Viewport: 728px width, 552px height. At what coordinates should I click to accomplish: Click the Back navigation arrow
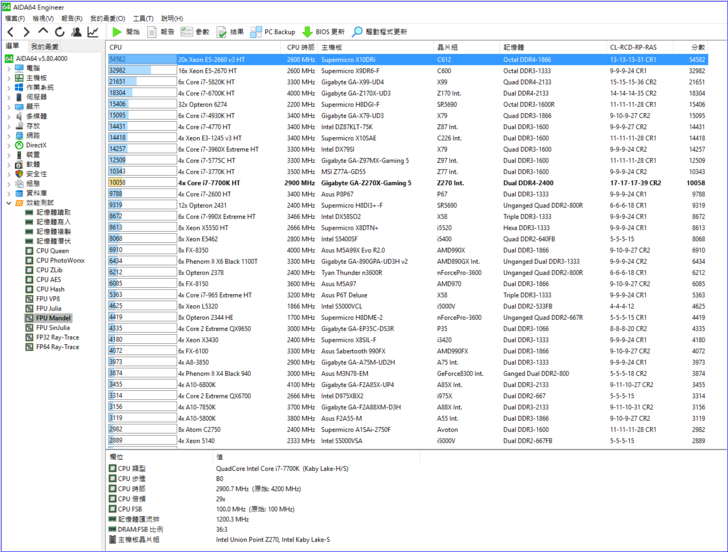click(x=10, y=32)
